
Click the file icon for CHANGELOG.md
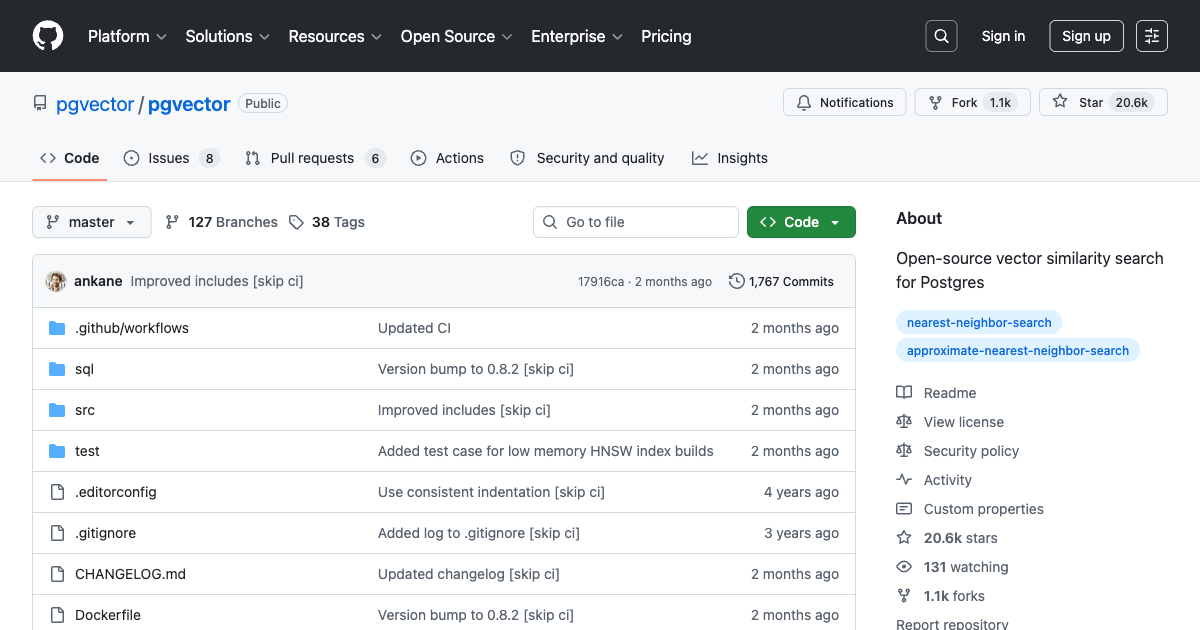(57, 574)
